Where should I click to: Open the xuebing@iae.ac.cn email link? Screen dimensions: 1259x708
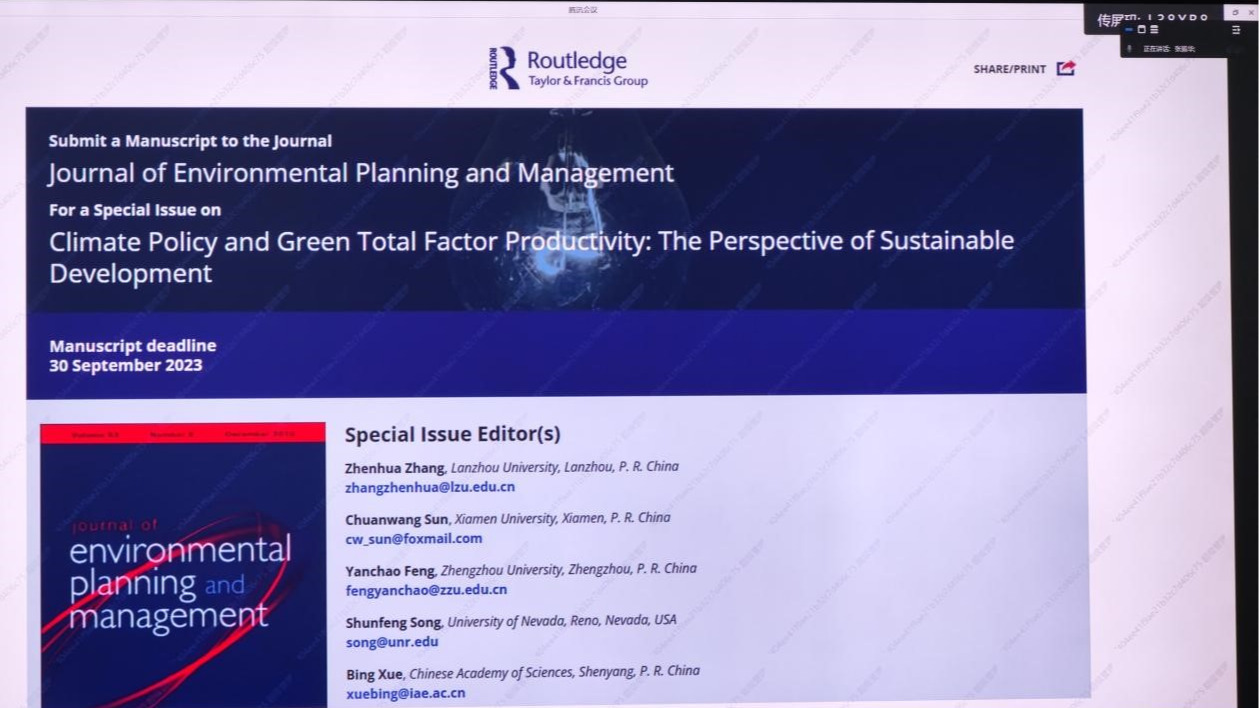tap(405, 692)
